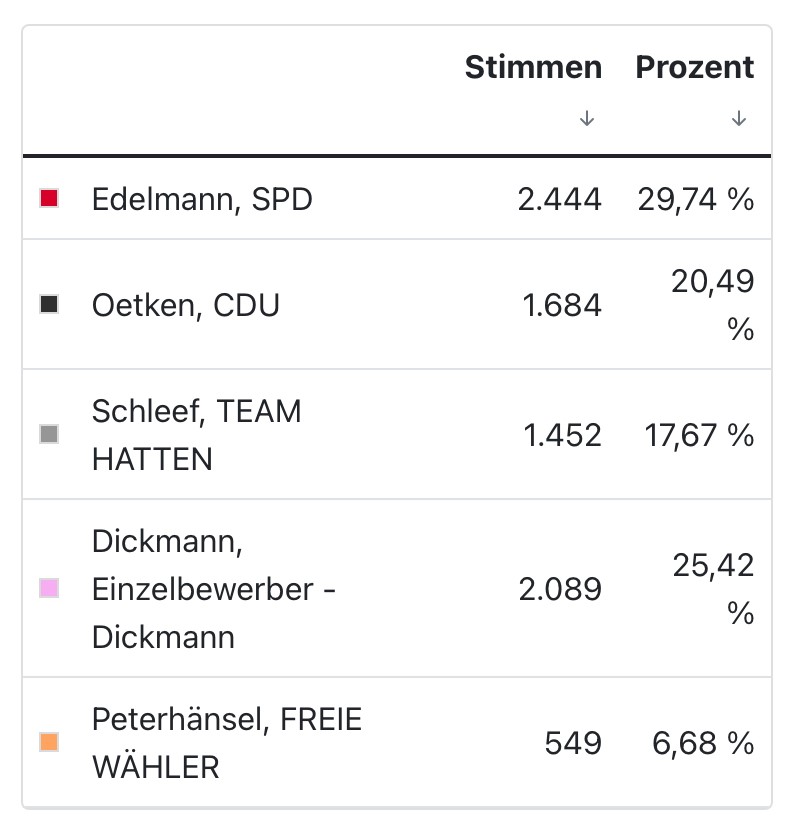The width and height of the screenshot is (792, 830).
Task: Click the 549 votes cell
Action: coord(573,743)
